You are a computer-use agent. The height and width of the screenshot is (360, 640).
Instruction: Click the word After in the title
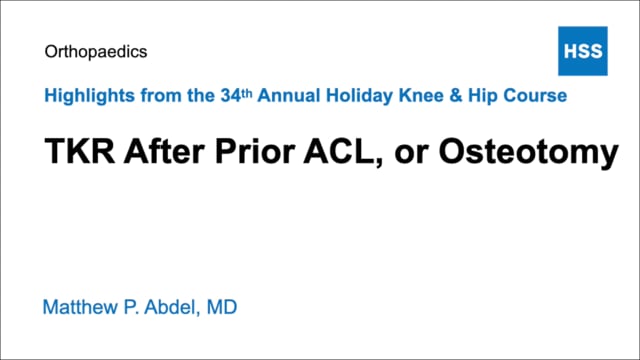(x=164, y=151)
